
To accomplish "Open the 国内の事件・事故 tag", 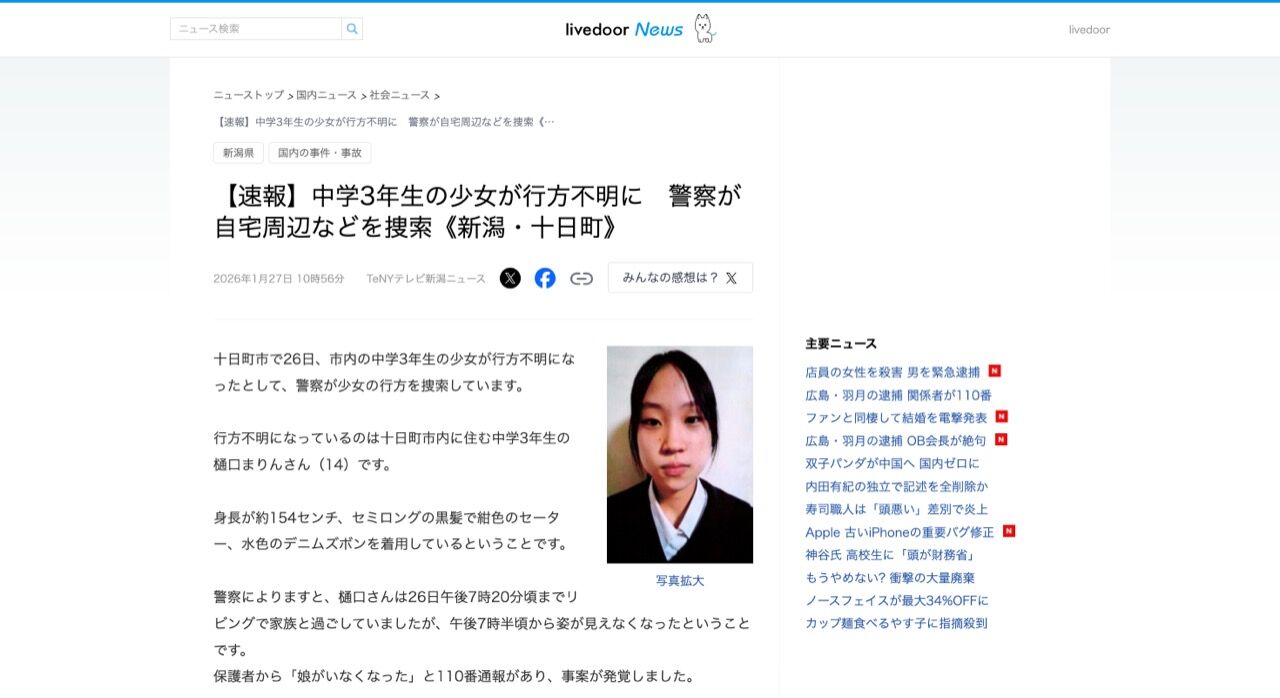I will tap(320, 153).
